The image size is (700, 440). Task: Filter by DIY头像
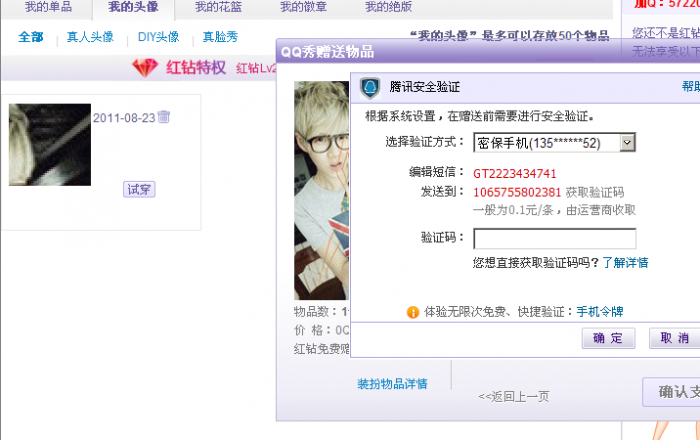[158, 37]
